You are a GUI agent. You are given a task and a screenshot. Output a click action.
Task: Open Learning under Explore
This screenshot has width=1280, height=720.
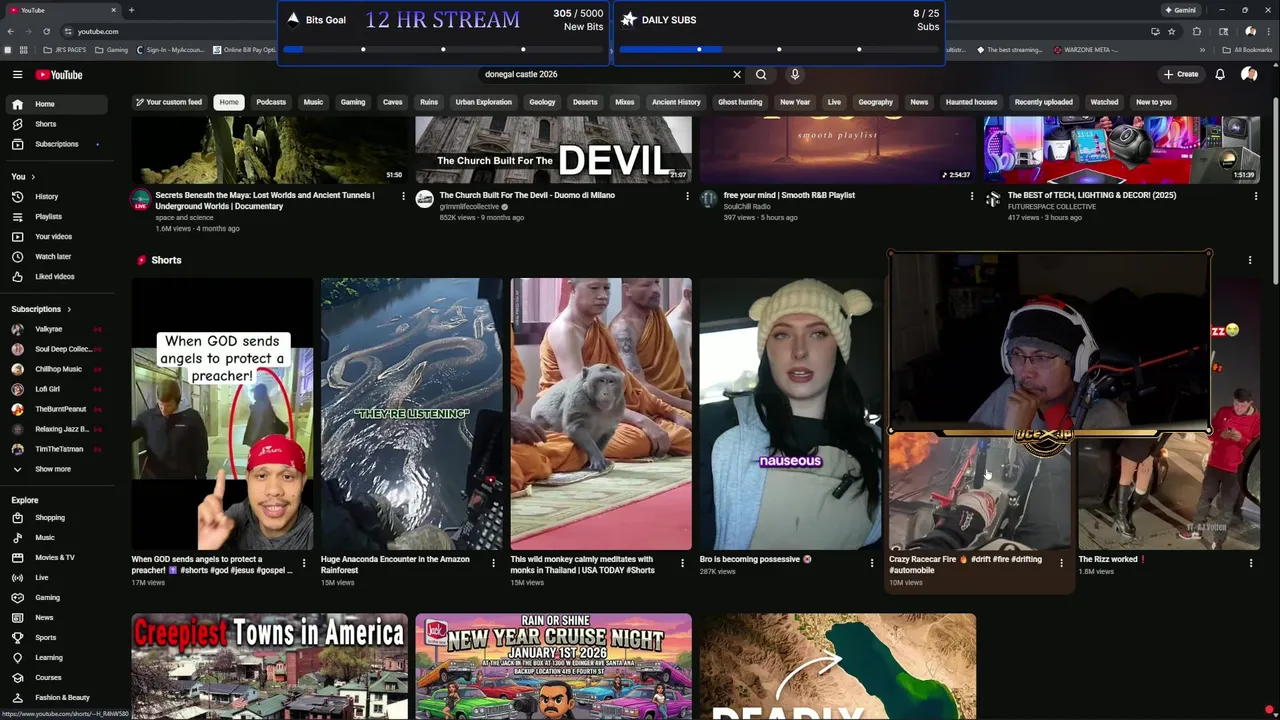pos(57,658)
